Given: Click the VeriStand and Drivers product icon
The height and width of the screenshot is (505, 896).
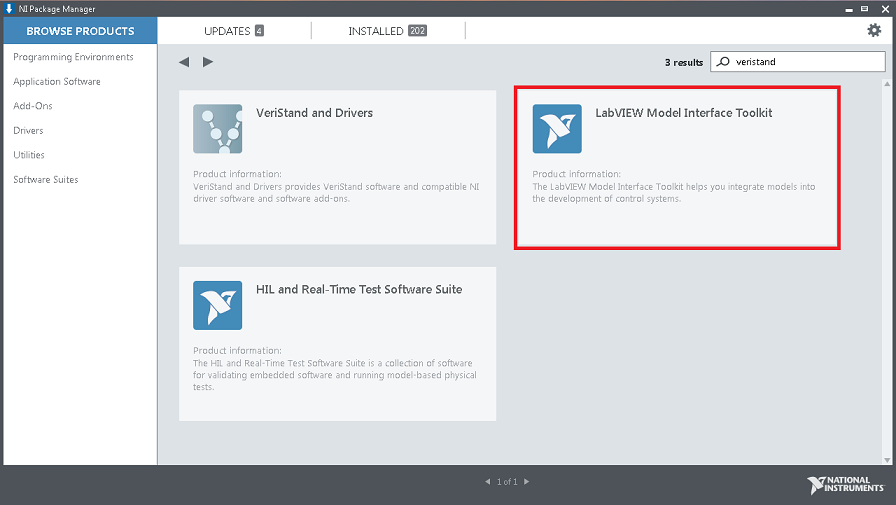Looking at the screenshot, I should coord(217,129).
